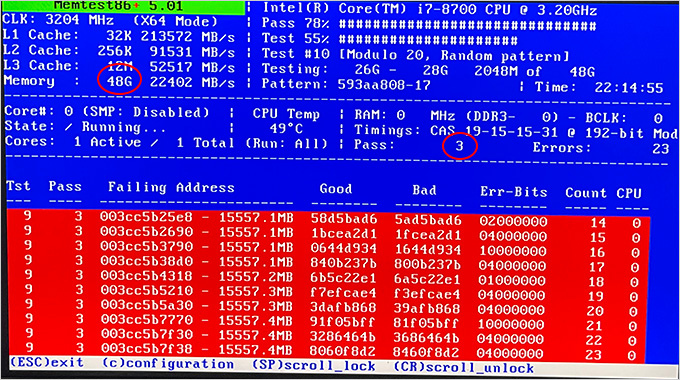Click the Errors count 23
The image size is (680, 380).
click(660, 149)
